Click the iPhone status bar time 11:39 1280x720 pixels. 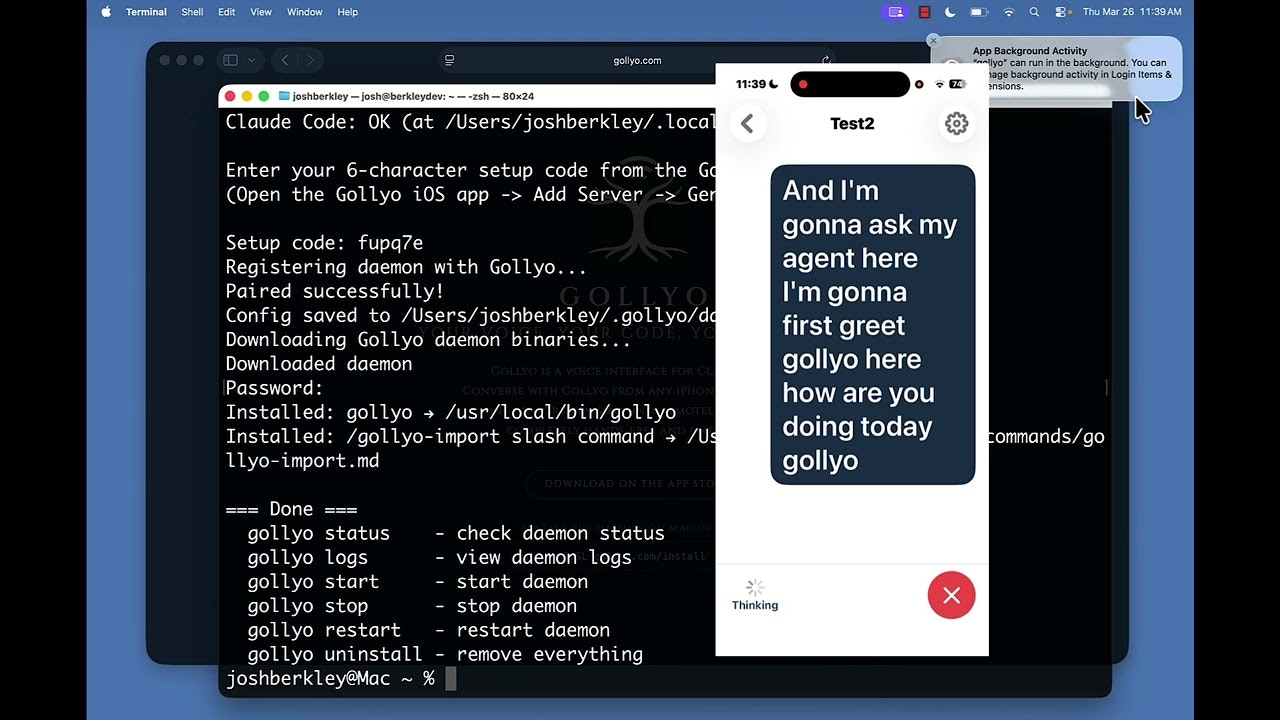750,84
